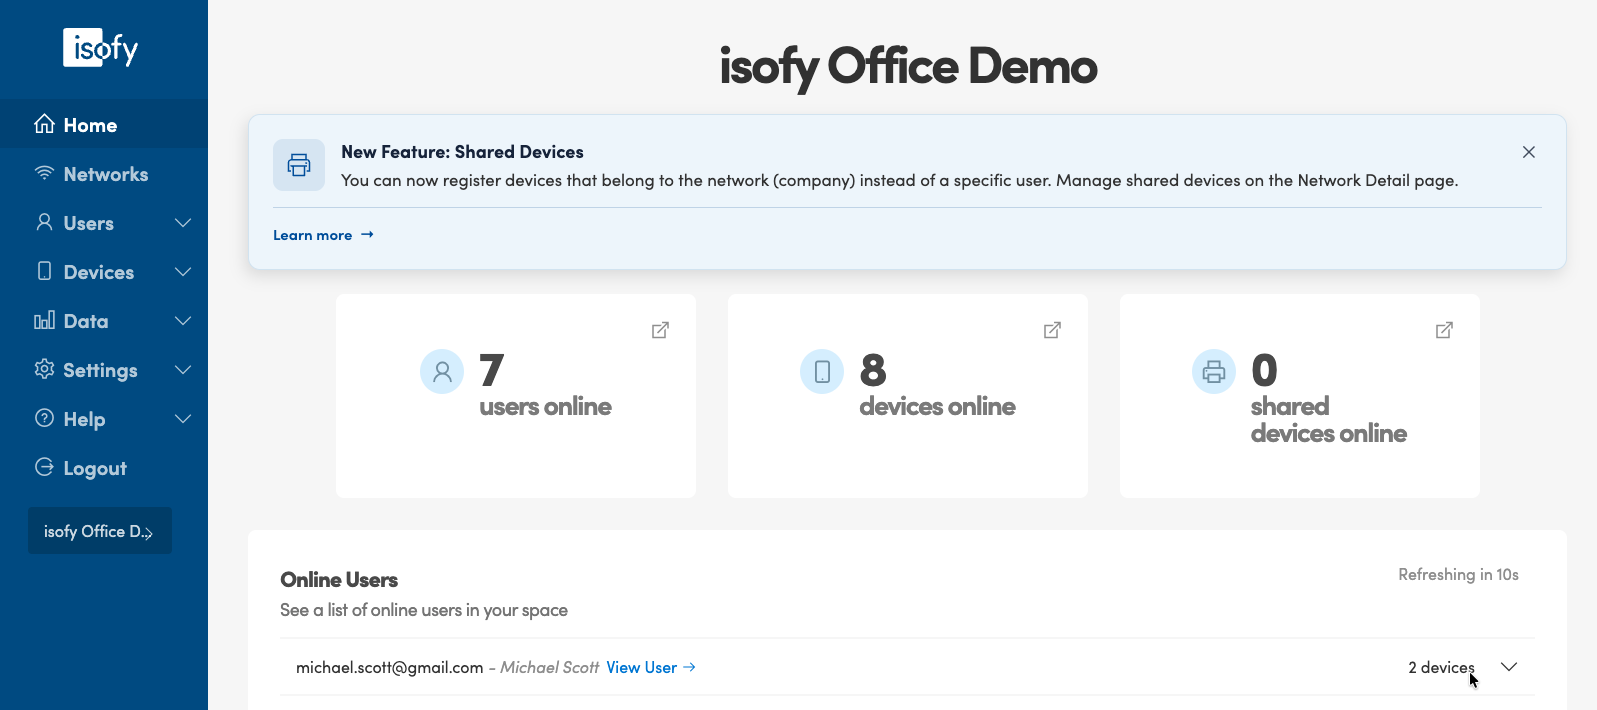Screen dimensions: 1597x710
Task: Open the Users menu item
Action: click(104, 222)
